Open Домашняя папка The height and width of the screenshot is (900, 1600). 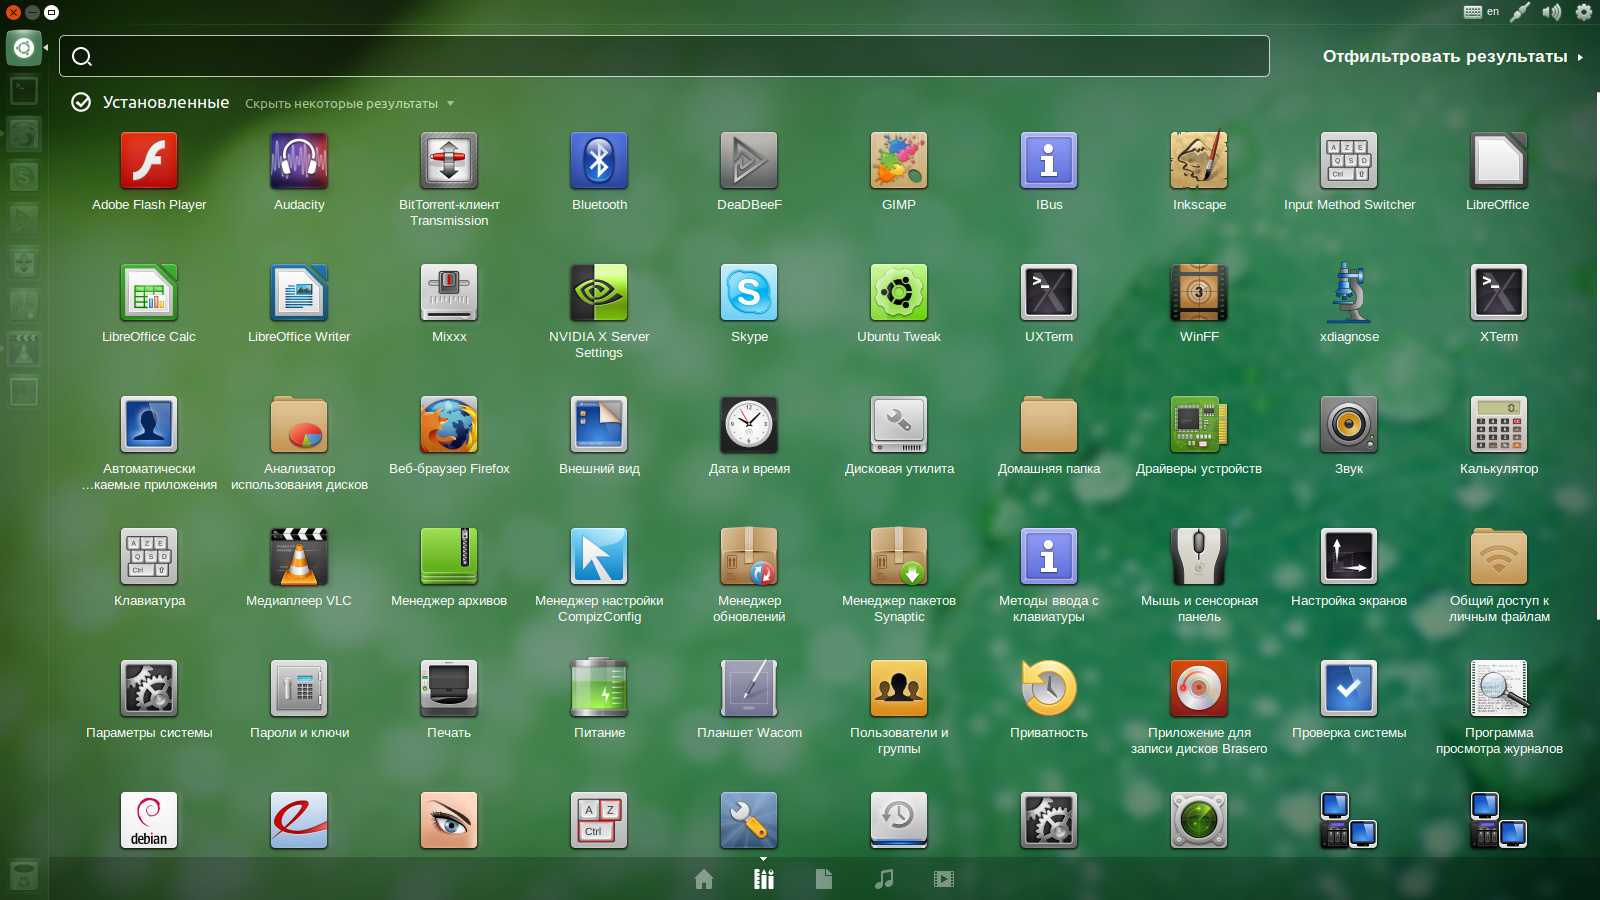coord(1049,425)
